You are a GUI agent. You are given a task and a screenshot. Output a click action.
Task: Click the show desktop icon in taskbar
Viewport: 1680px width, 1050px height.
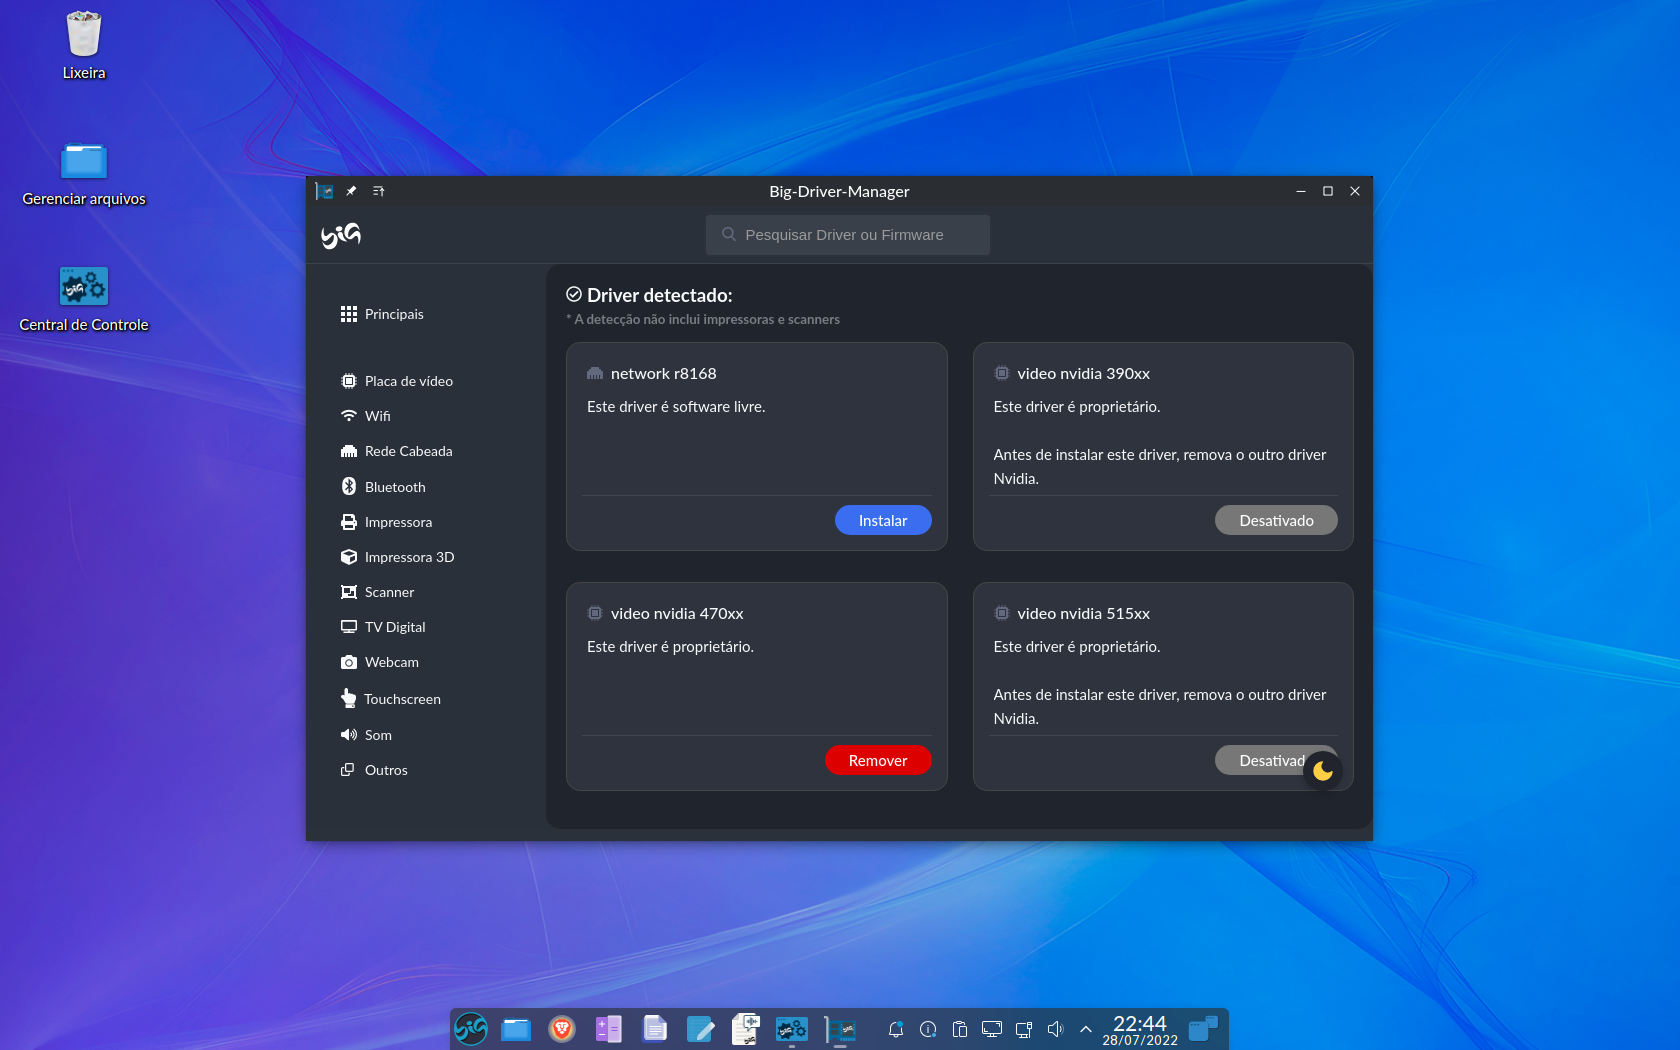[1204, 1029]
